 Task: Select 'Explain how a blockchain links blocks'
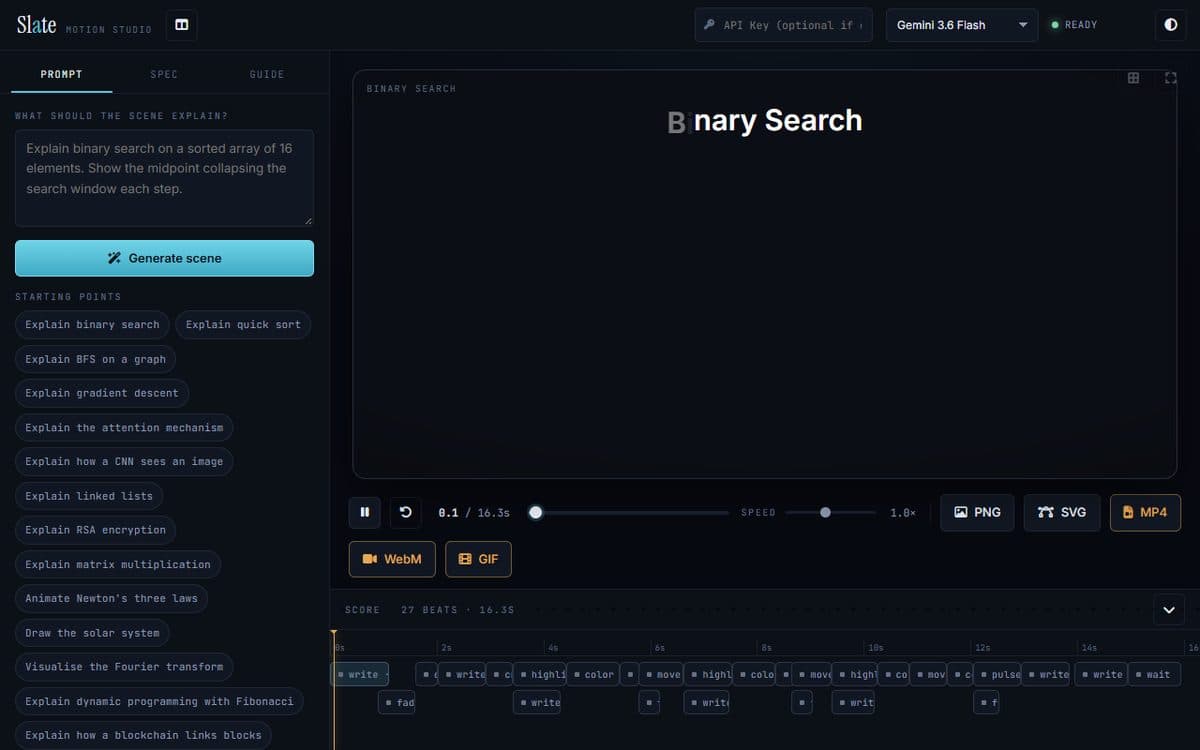point(143,735)
